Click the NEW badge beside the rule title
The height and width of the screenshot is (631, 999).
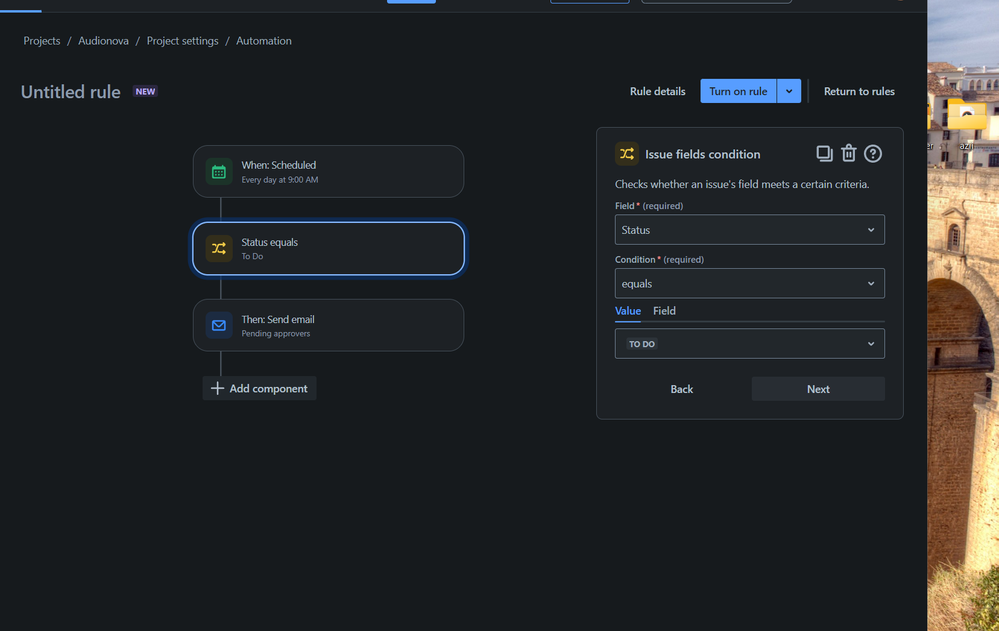[145, 91]
